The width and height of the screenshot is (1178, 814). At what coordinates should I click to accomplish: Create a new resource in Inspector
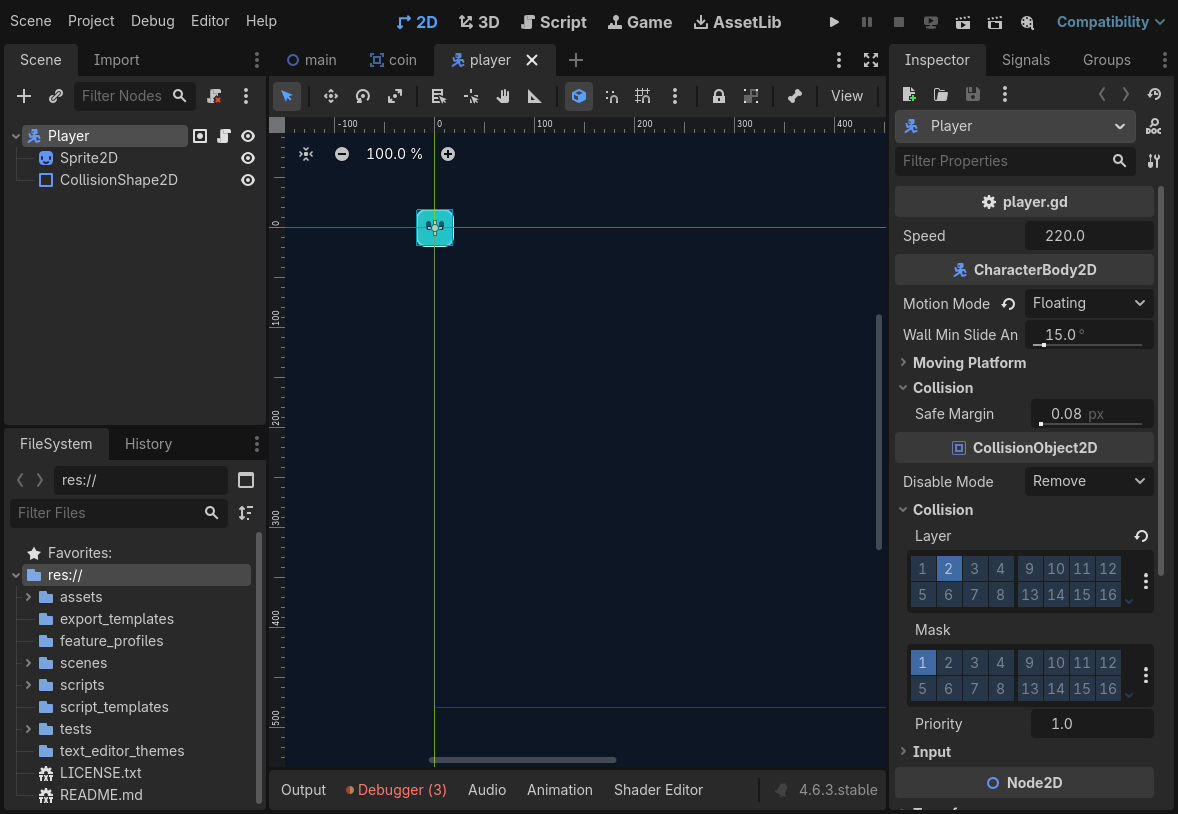[x=909, y=94]
